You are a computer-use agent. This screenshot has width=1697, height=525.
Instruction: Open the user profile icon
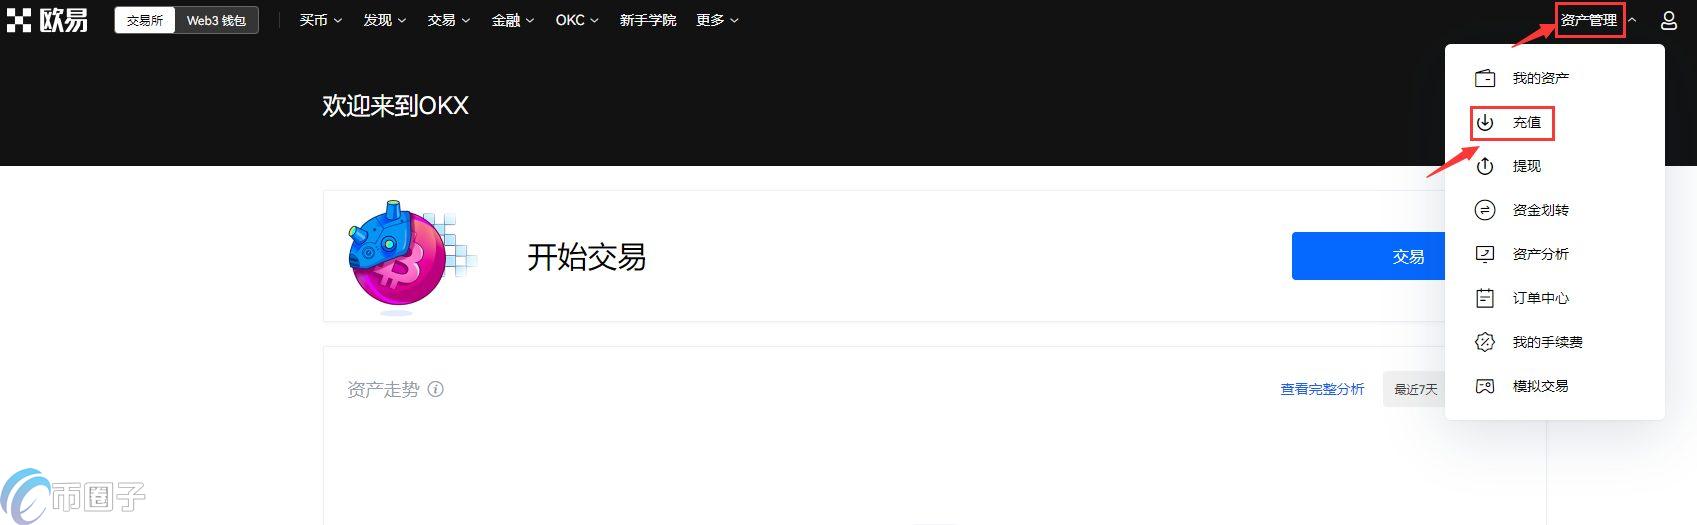tap(1668, 20)
